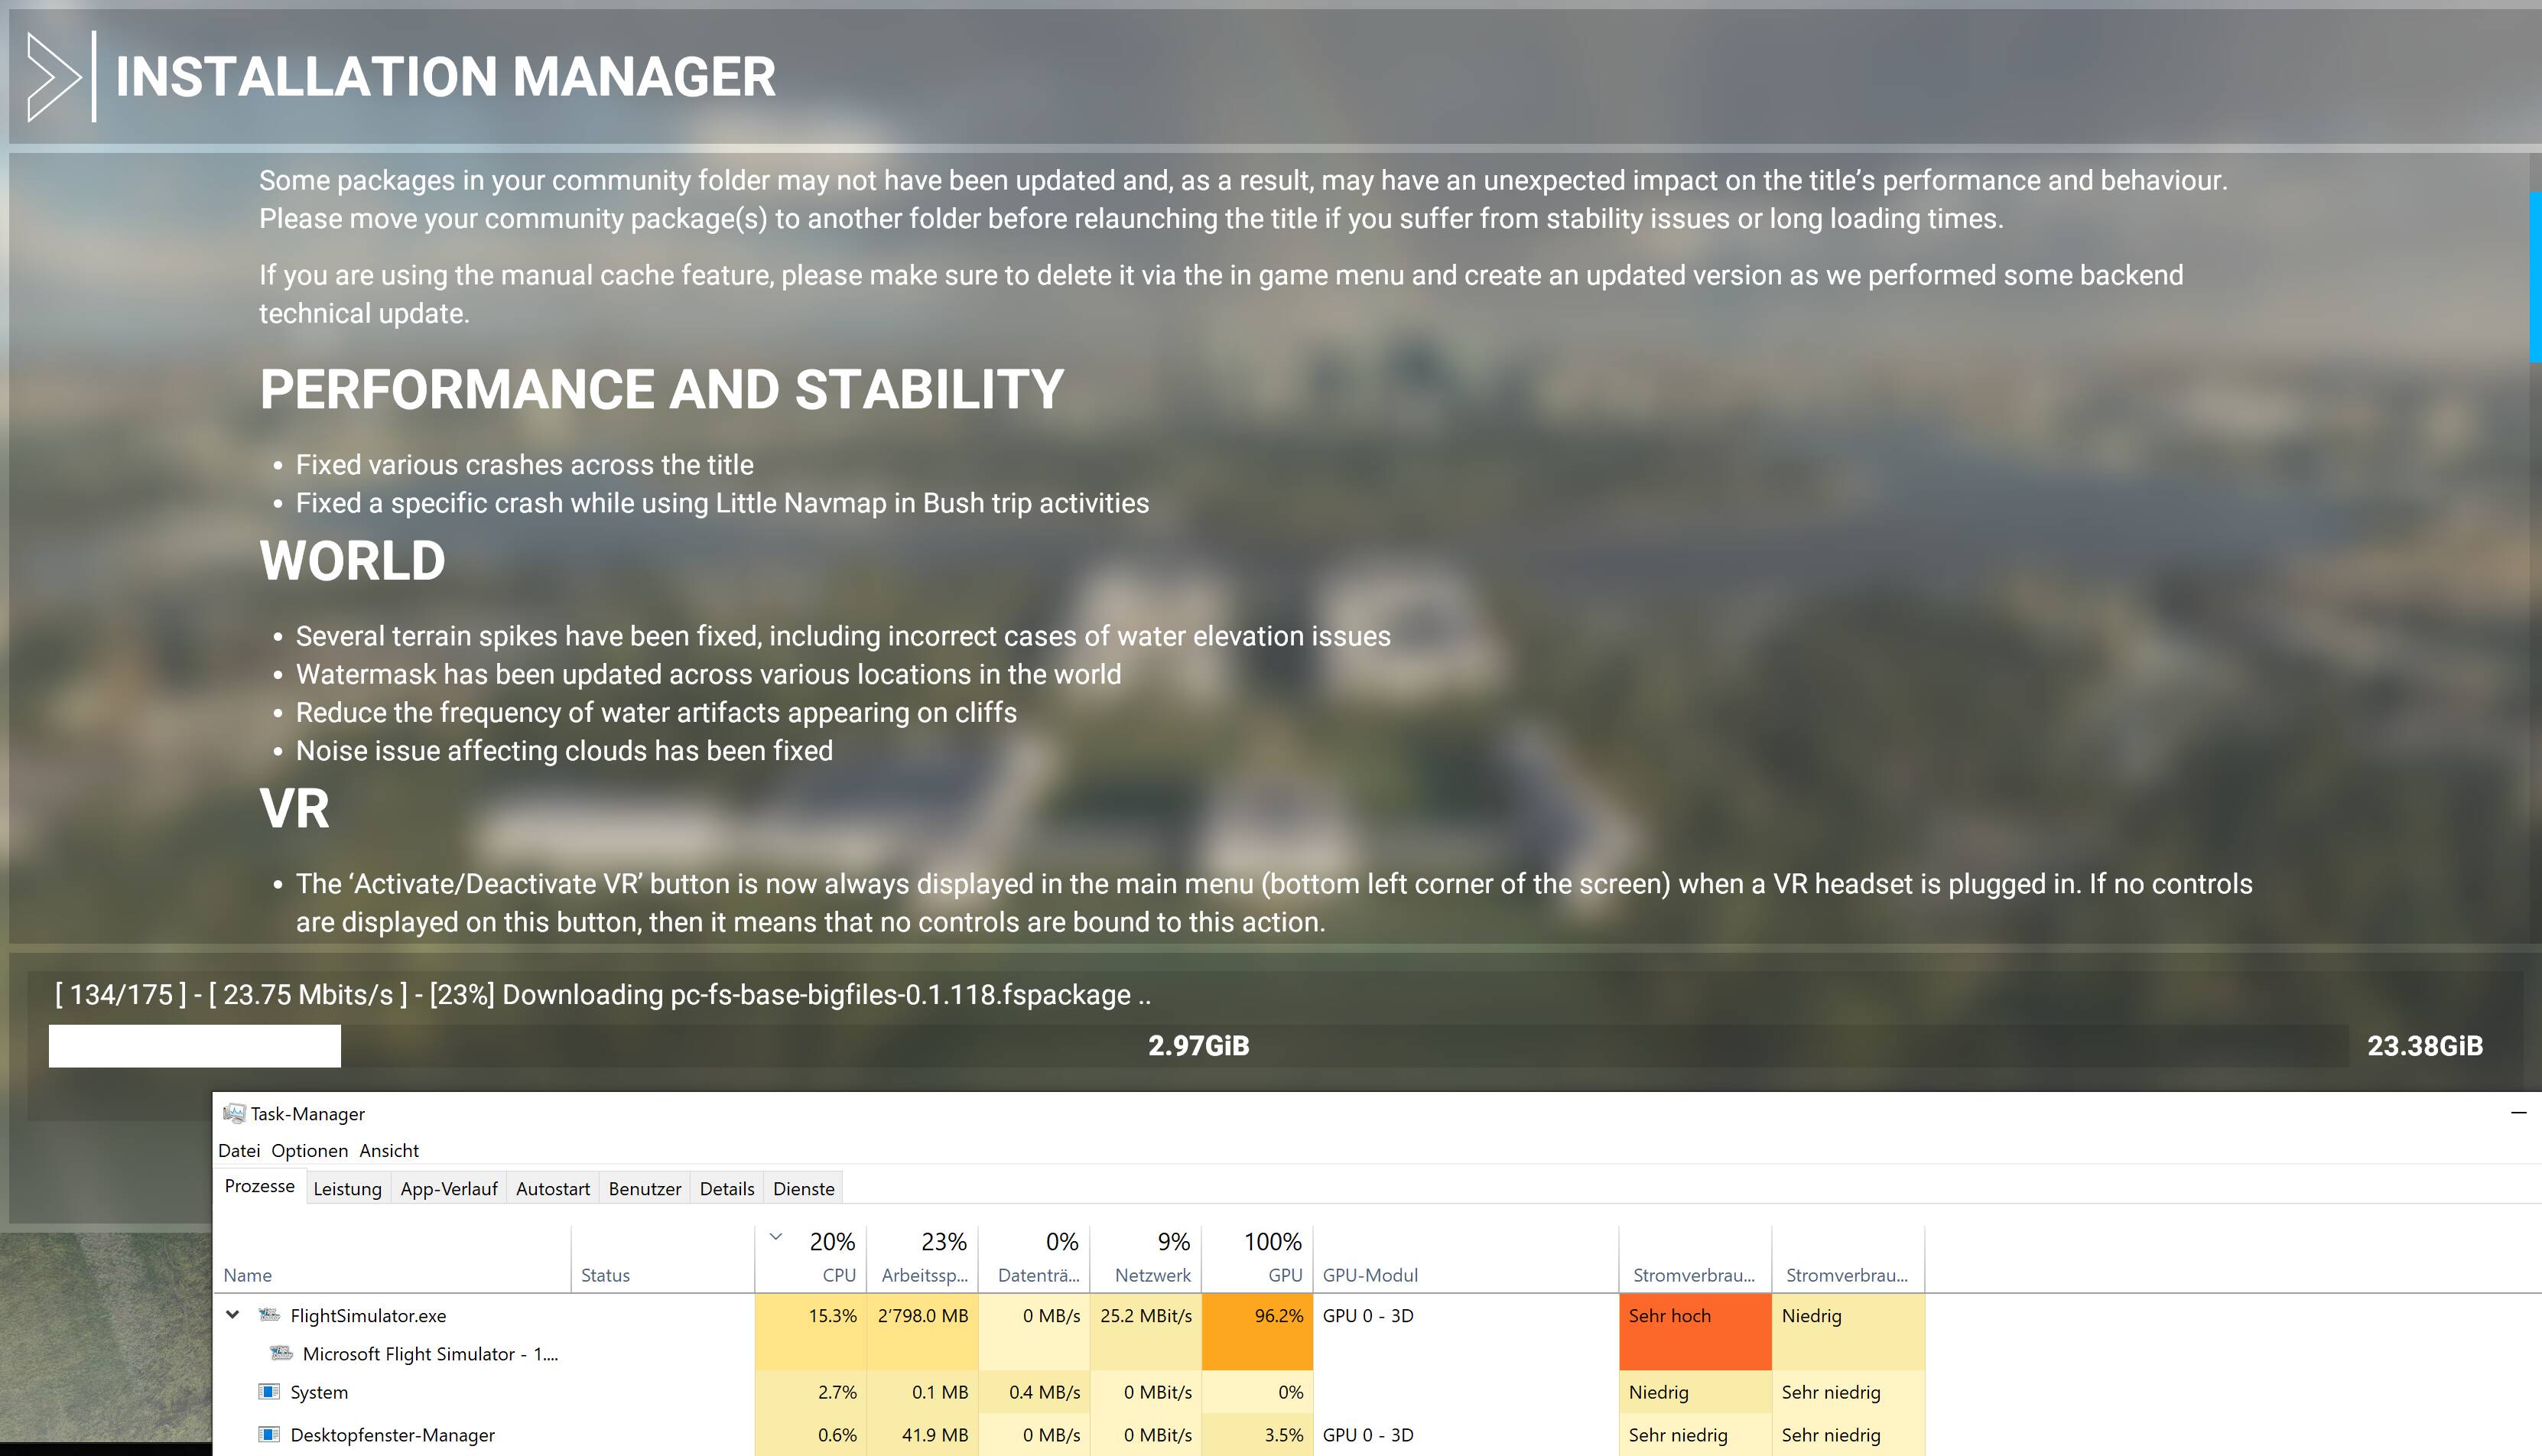Open the Optionen menu in Task-Manager
This screenshot has height=1456, width=2542.
click(310, 1150)
